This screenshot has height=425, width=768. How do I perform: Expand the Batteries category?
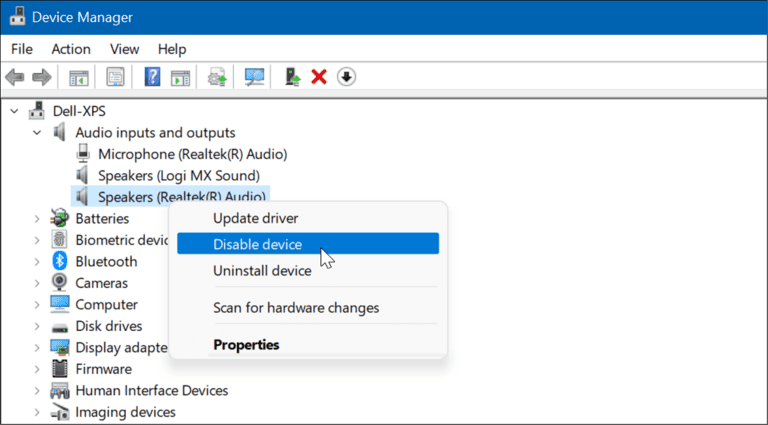point(37,218)
